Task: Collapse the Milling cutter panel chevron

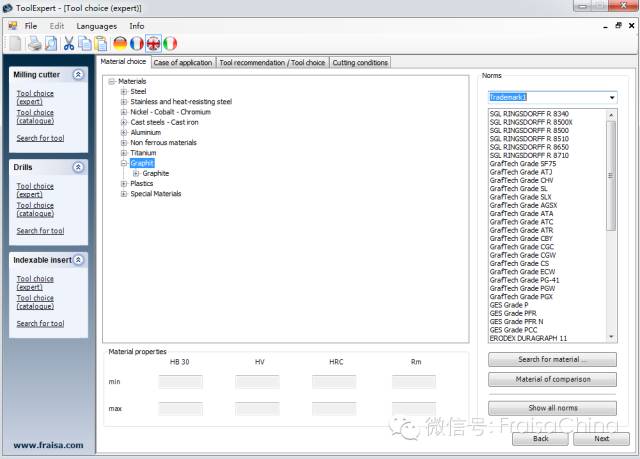Action: 78,74
